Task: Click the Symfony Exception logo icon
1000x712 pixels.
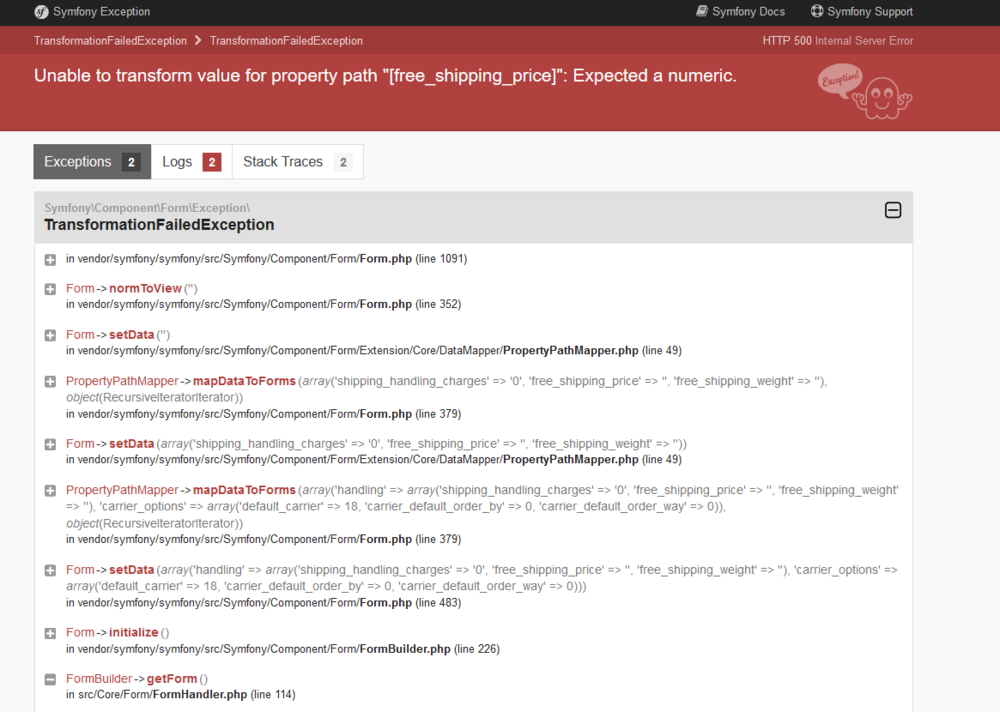Action: (x=40, y=13)
